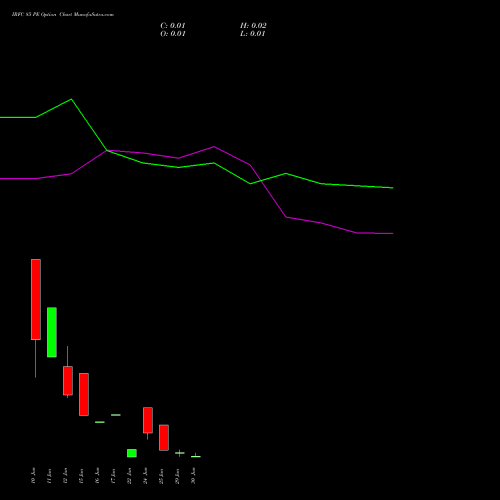
Task: Select the tall red candle for 10 Jun
Action: (36, 299)
